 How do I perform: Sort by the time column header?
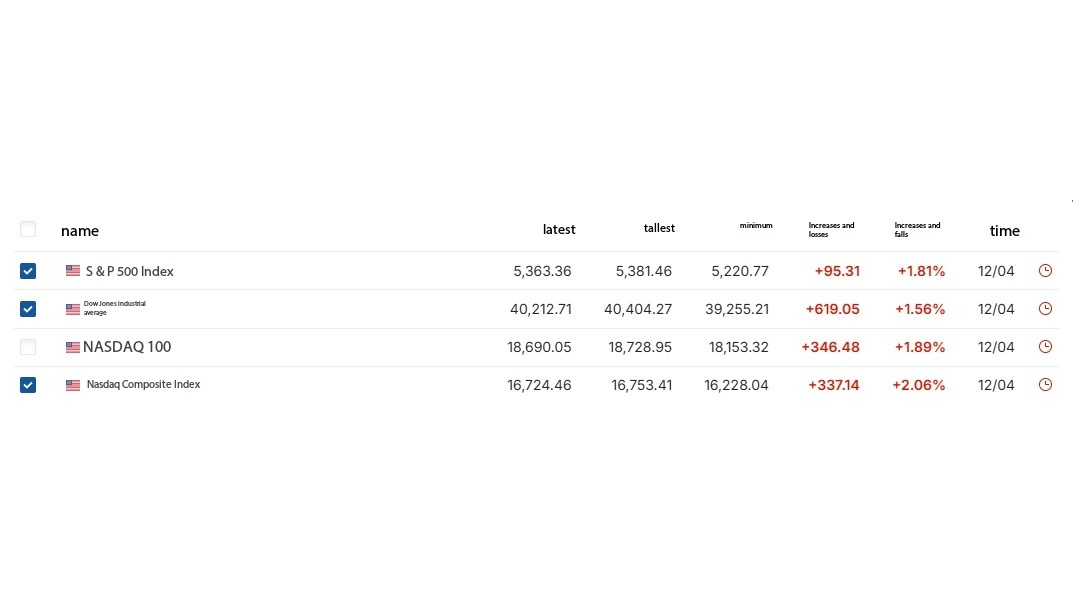click(1005, 231)
